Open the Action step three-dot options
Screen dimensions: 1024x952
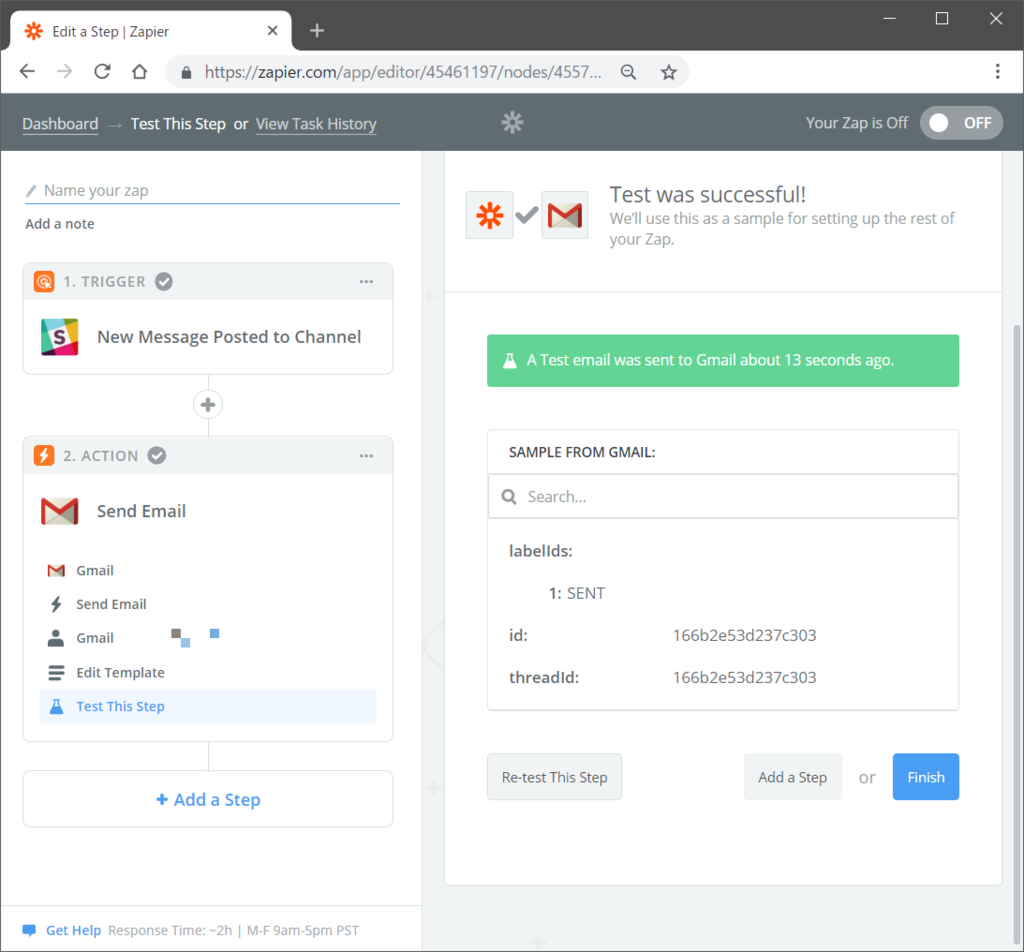366,455
